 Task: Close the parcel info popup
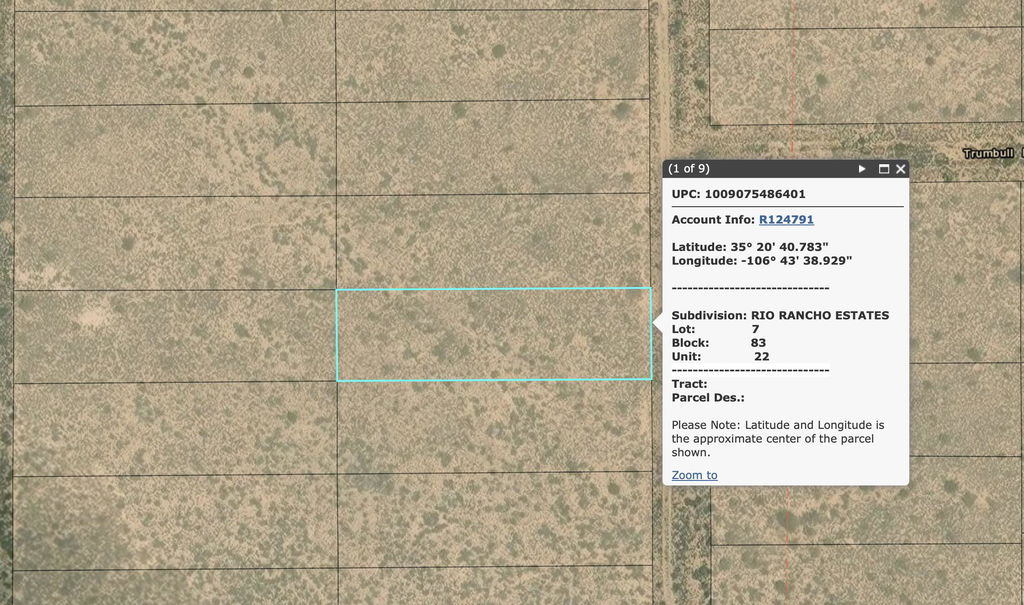(901, 169)
